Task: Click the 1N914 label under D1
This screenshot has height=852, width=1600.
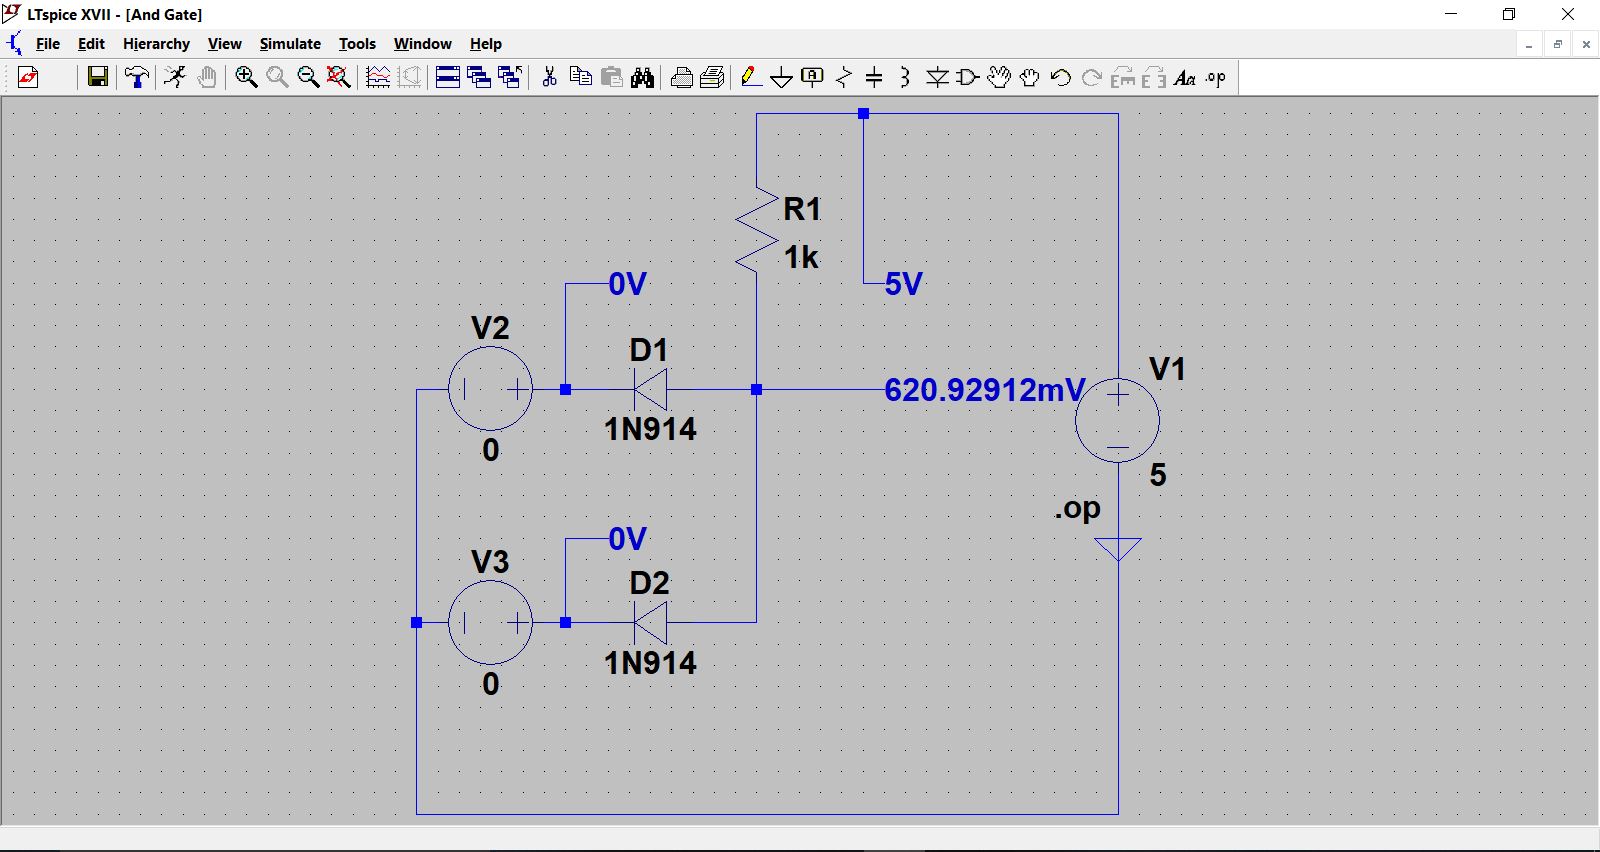Action: point(650,430)
